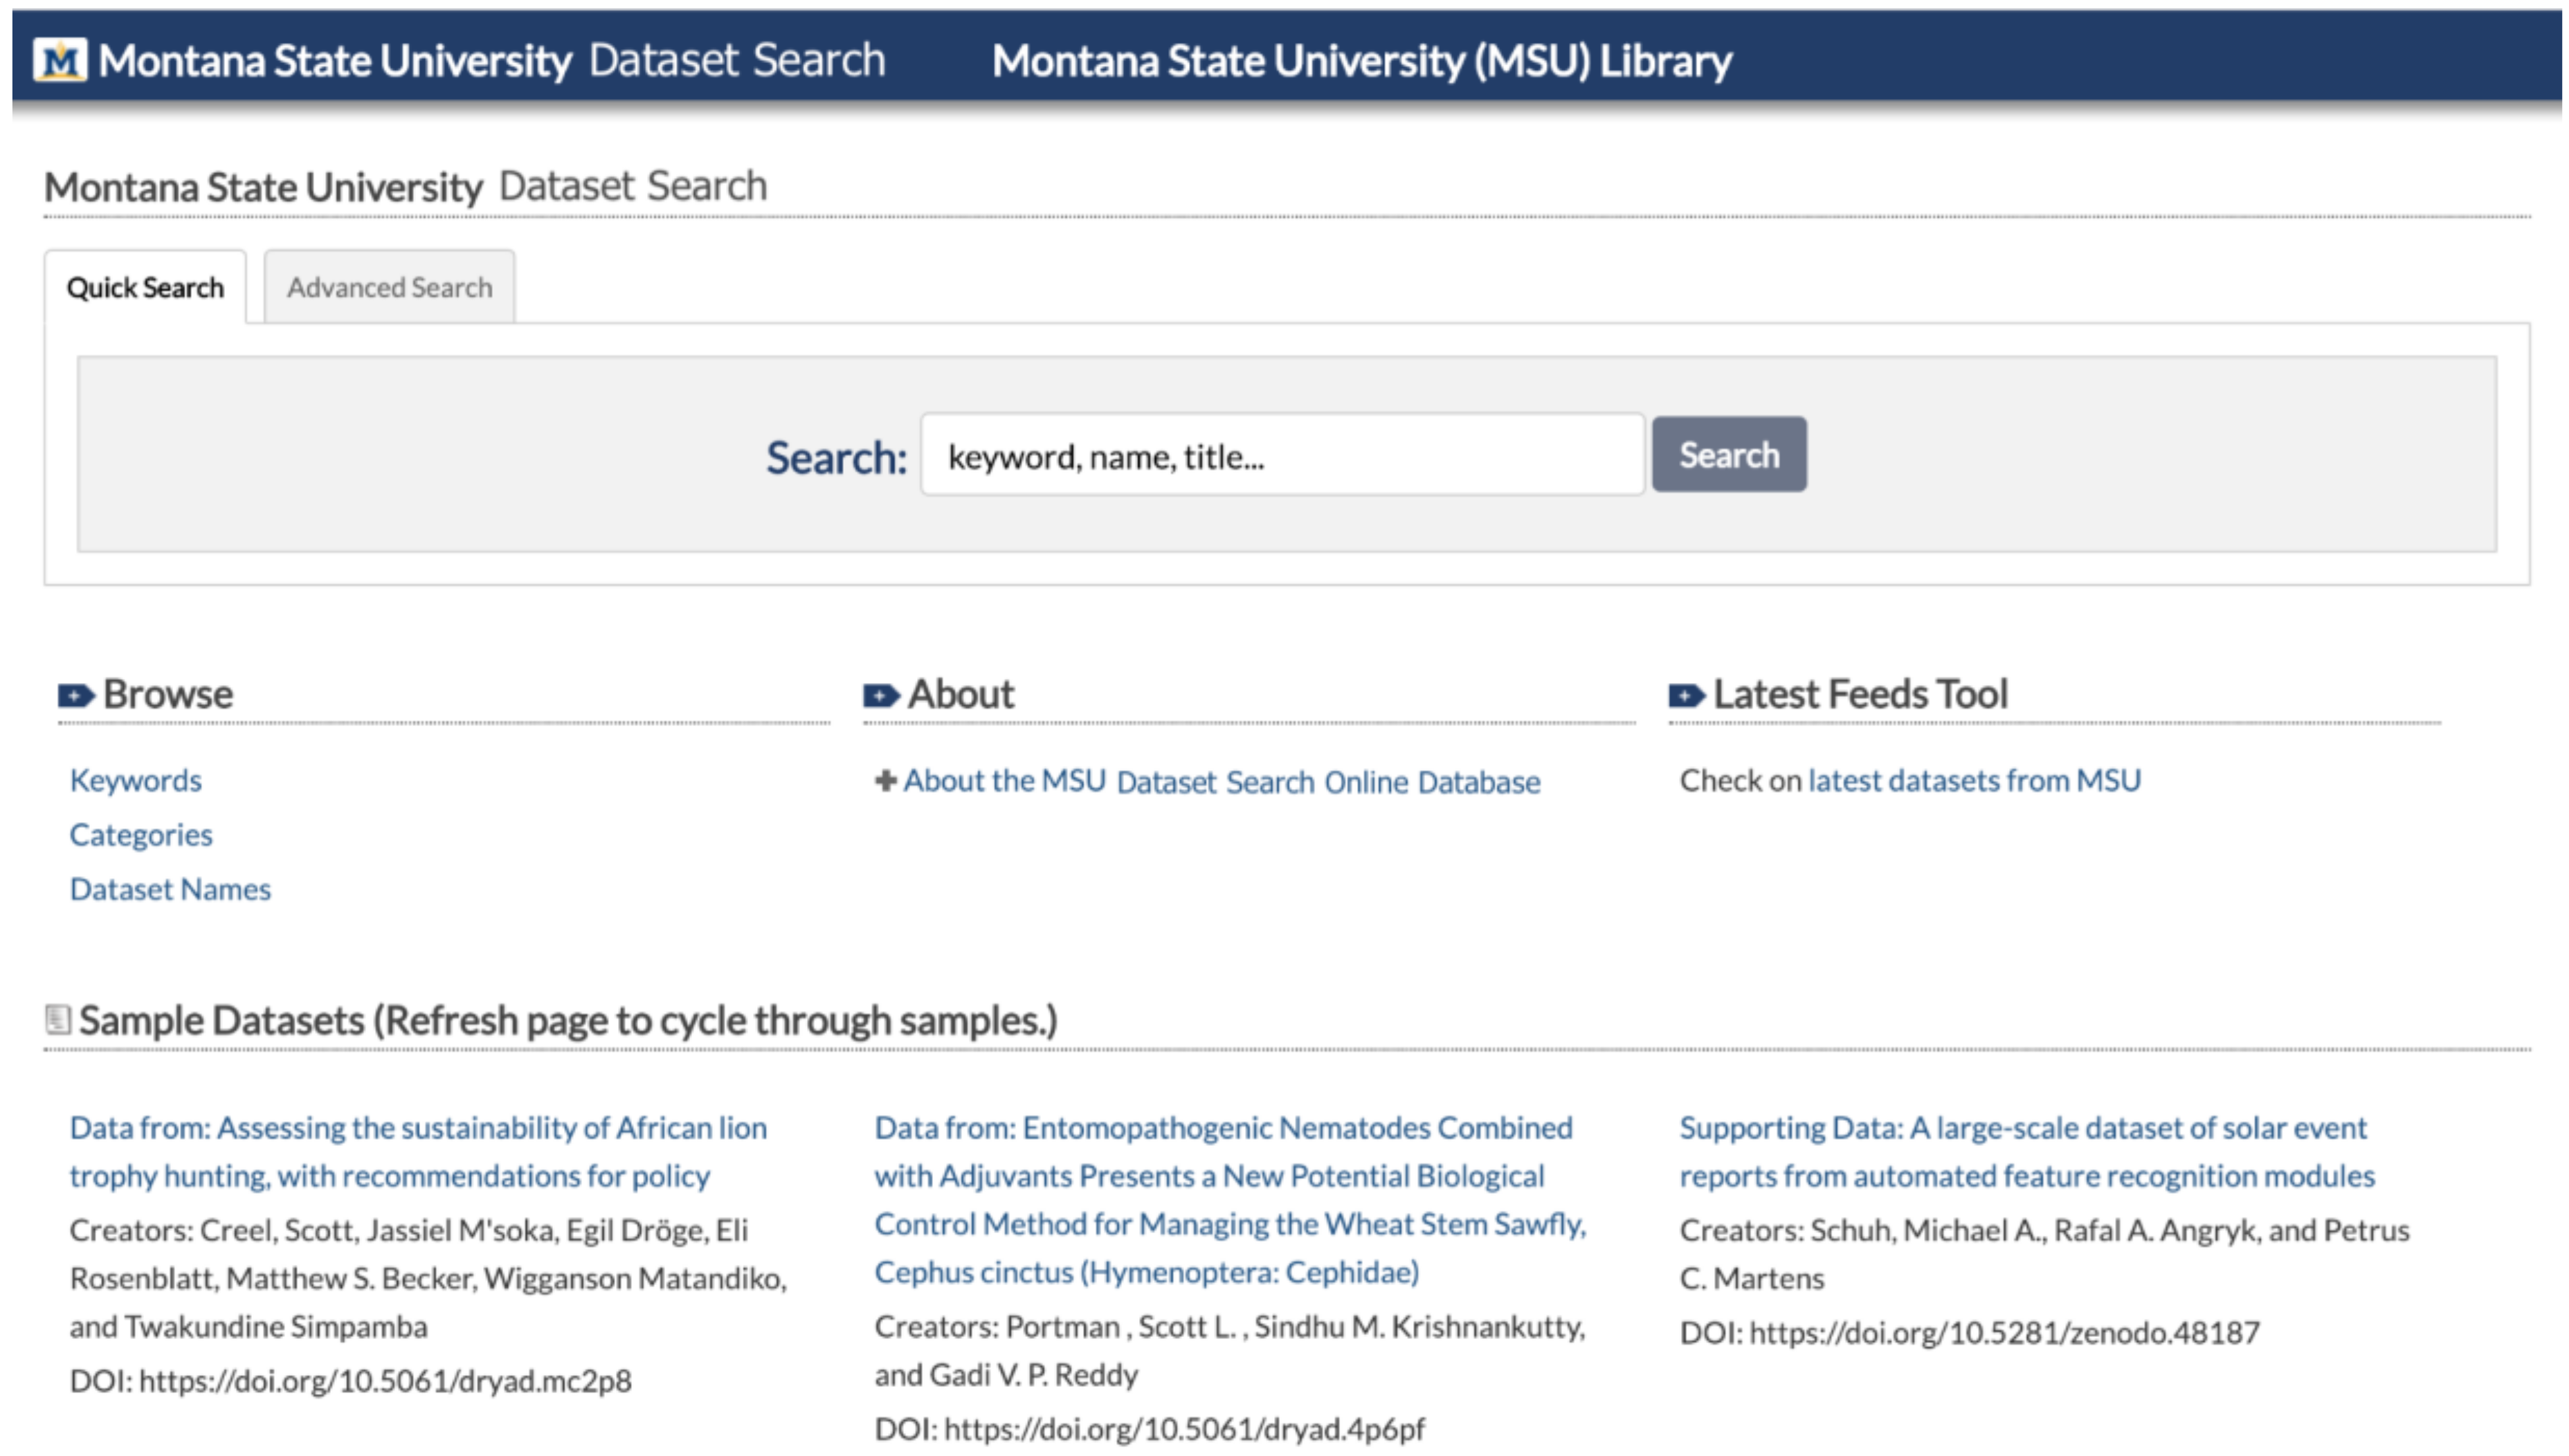Browse by Dataset Names link
This screenshot has height=1456, width=2569.
point(170,889)
